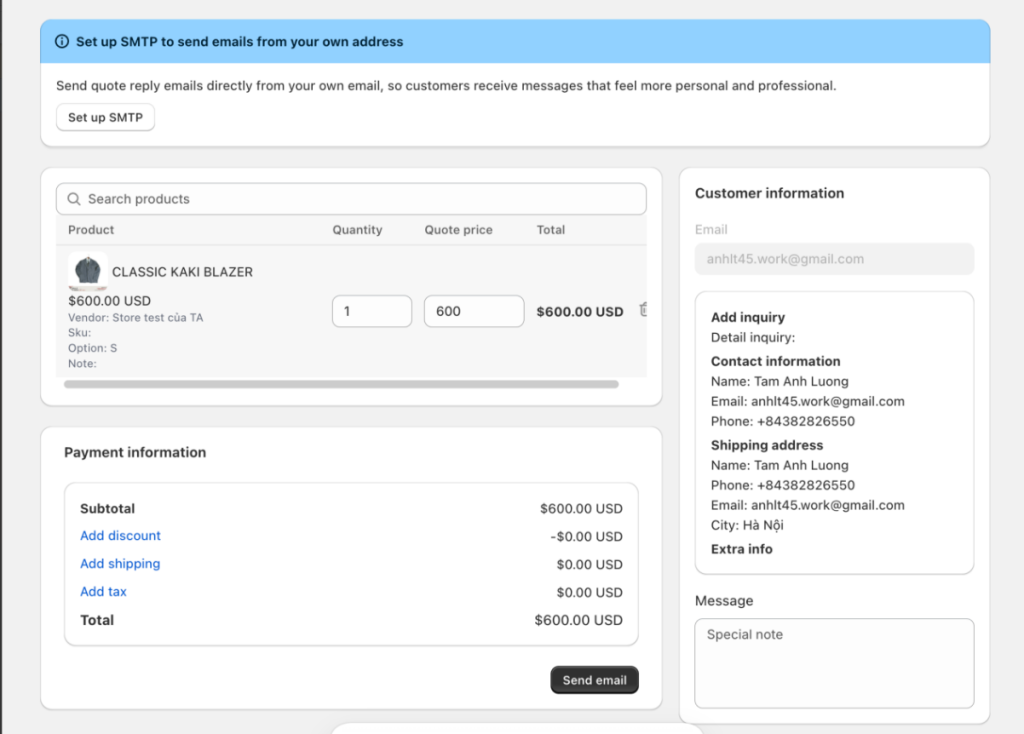The width and height of the screenshot is (1024, 734).
Task: Focus the Search products field
Action: pos(351,199)
